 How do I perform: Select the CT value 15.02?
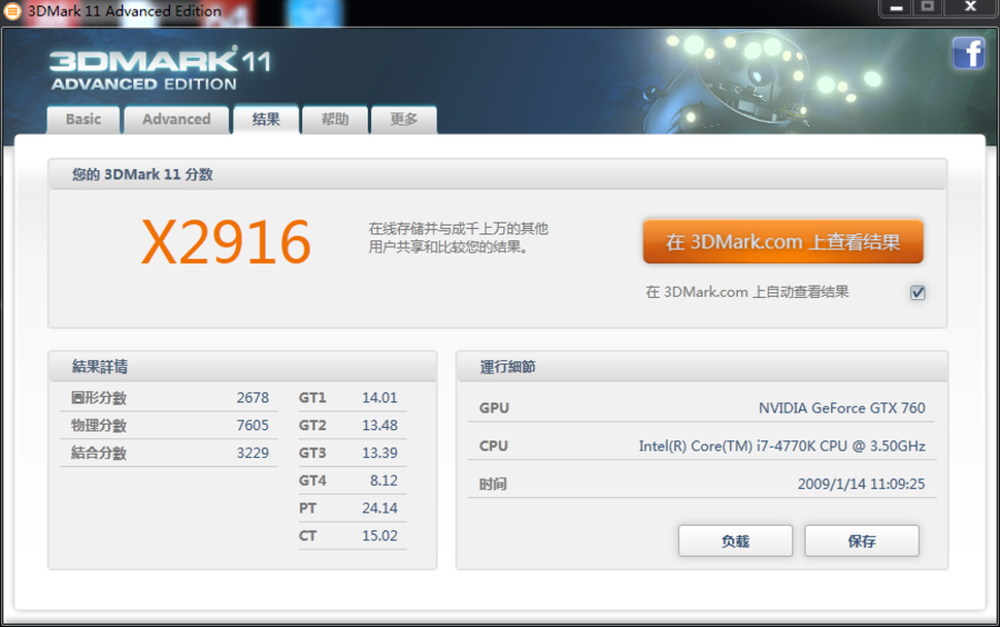pyautogui.click(x=379, y=536)
